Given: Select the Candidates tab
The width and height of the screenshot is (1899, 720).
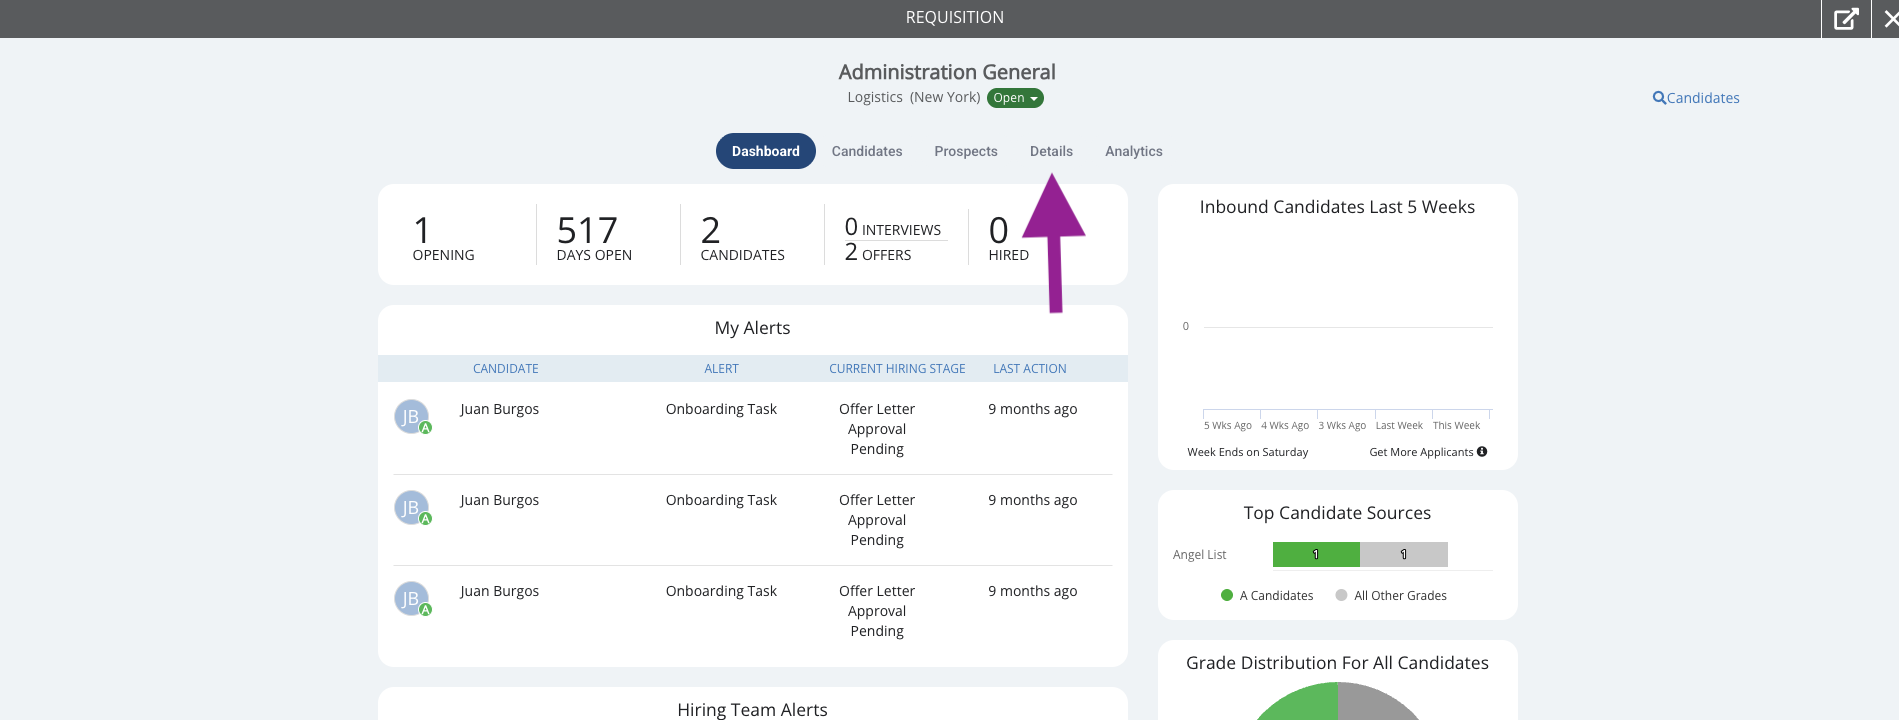Looking at the screenshot, I should (x=867, y=151).
